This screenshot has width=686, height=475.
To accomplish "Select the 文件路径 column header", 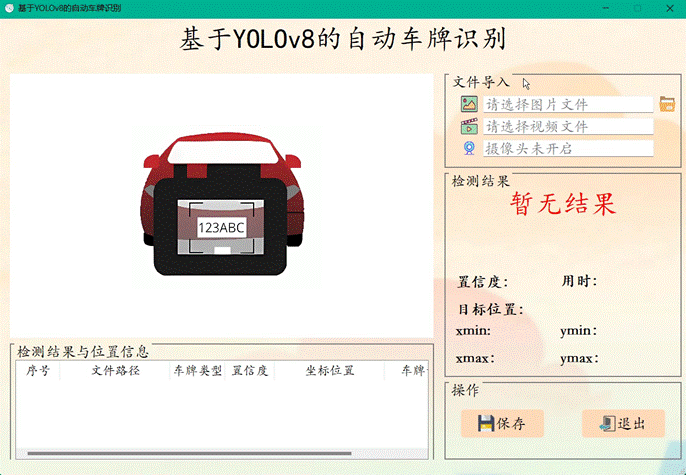I will point(116,371).
